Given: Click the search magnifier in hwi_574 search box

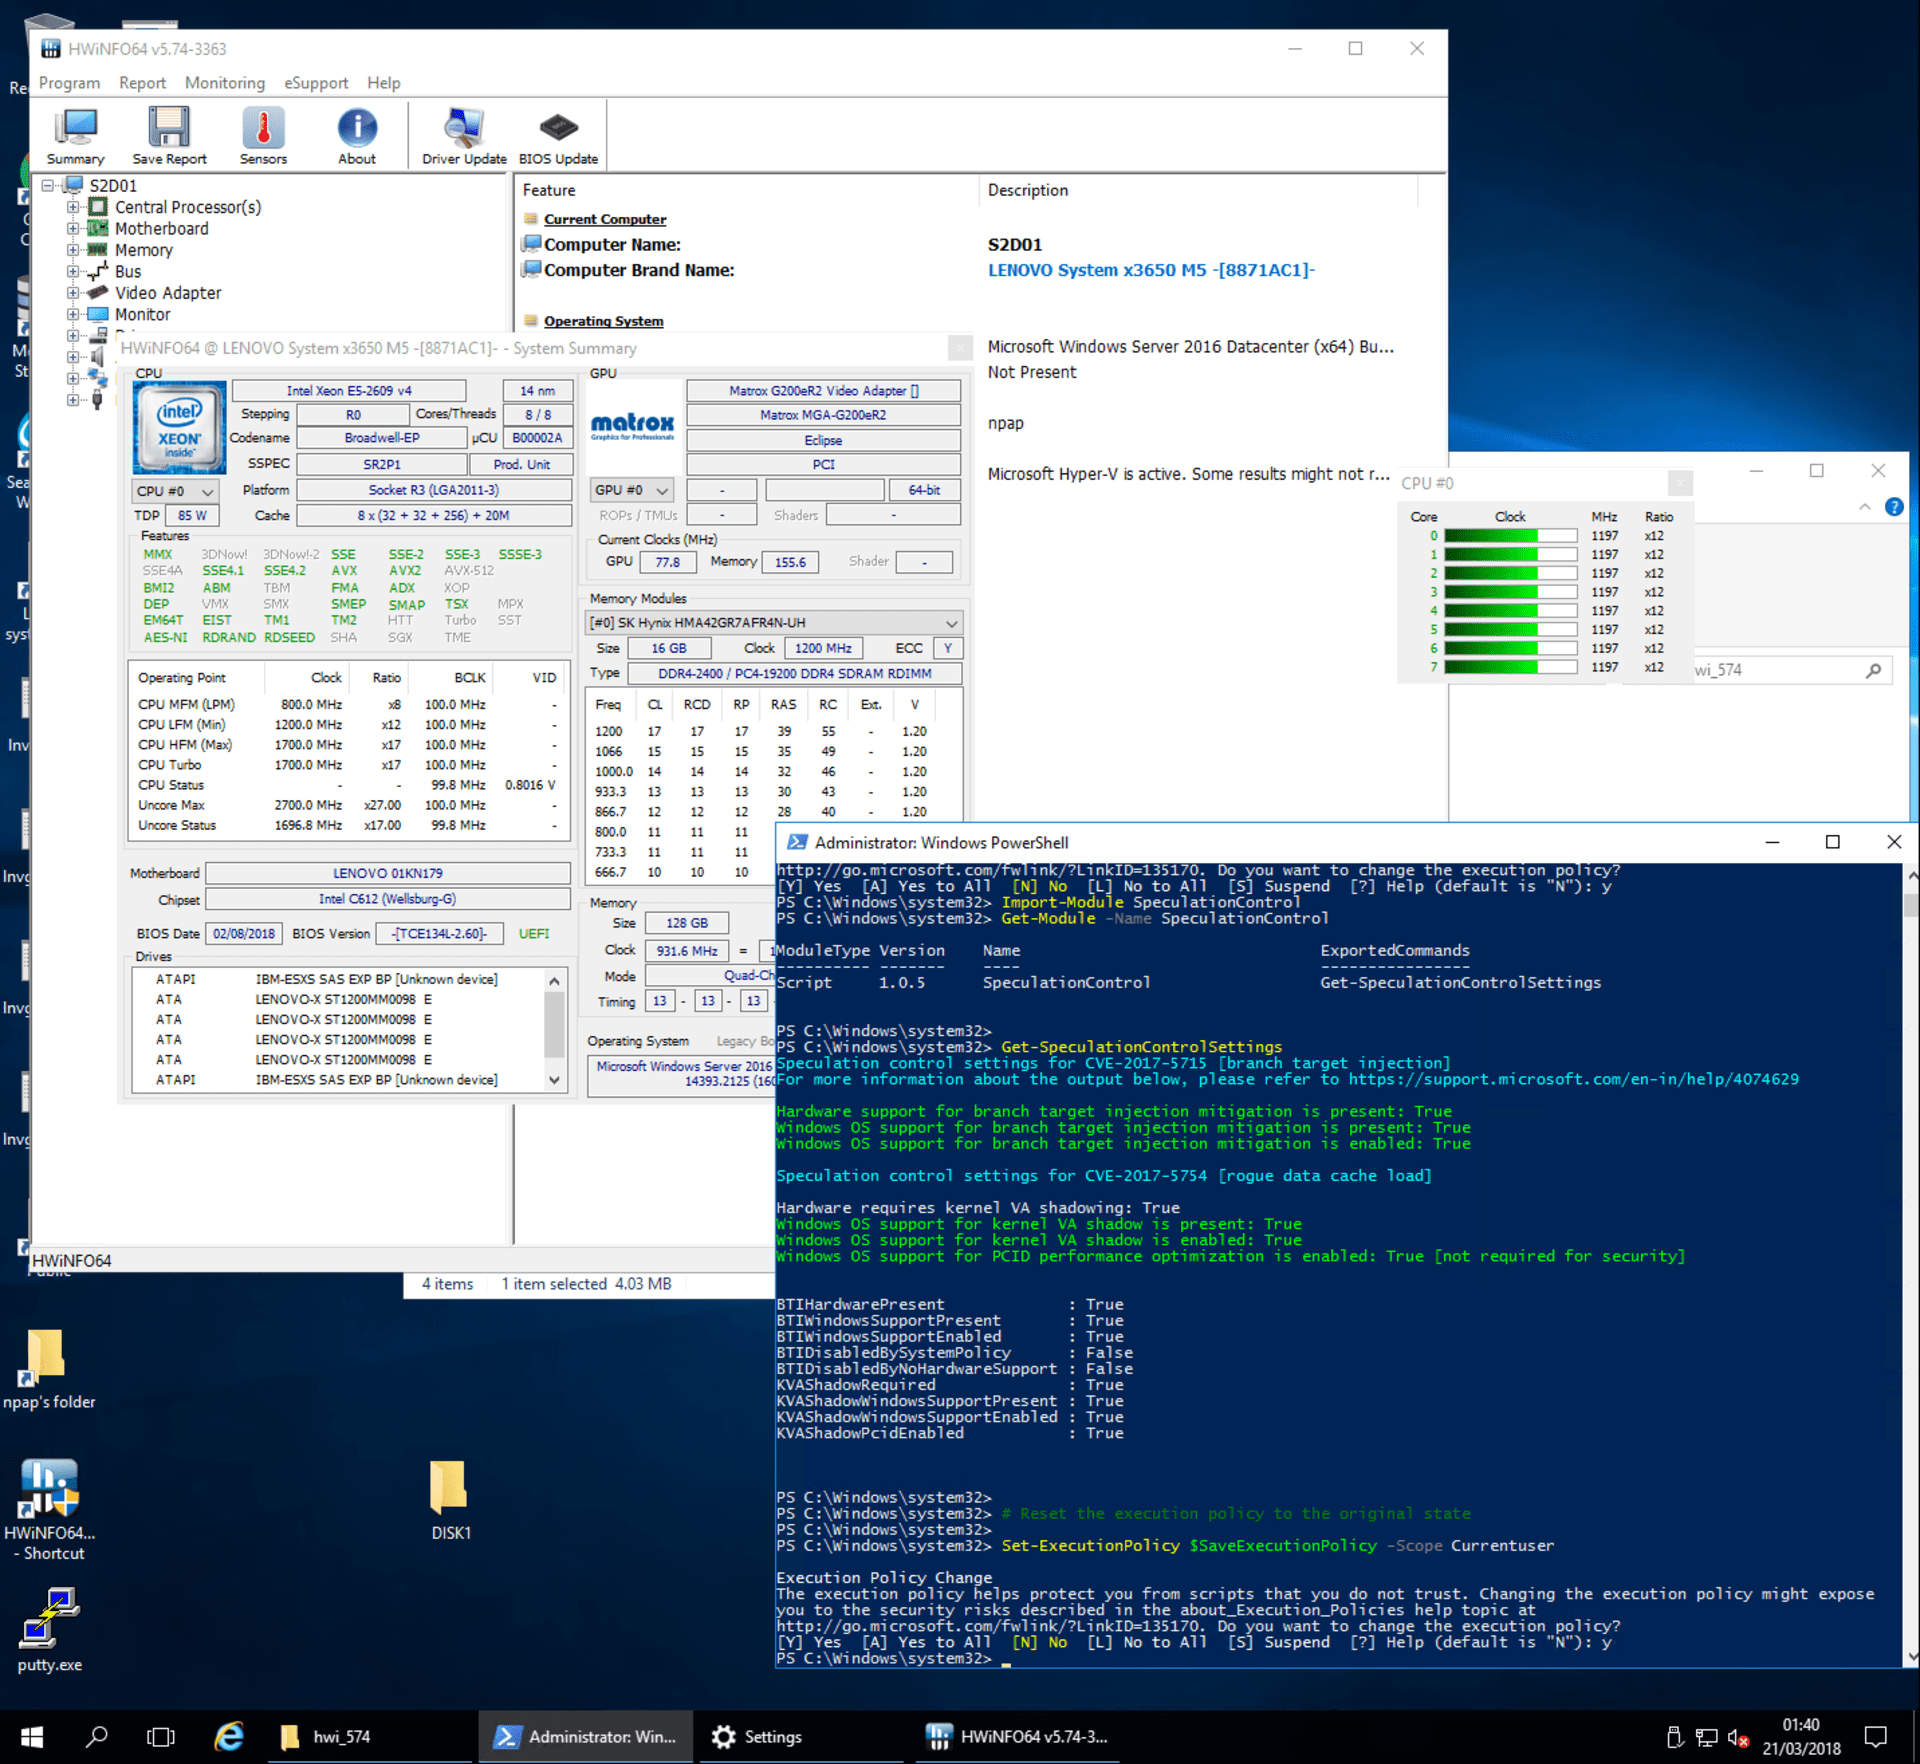Looking at the screenshot, I should click(1873, 670).
